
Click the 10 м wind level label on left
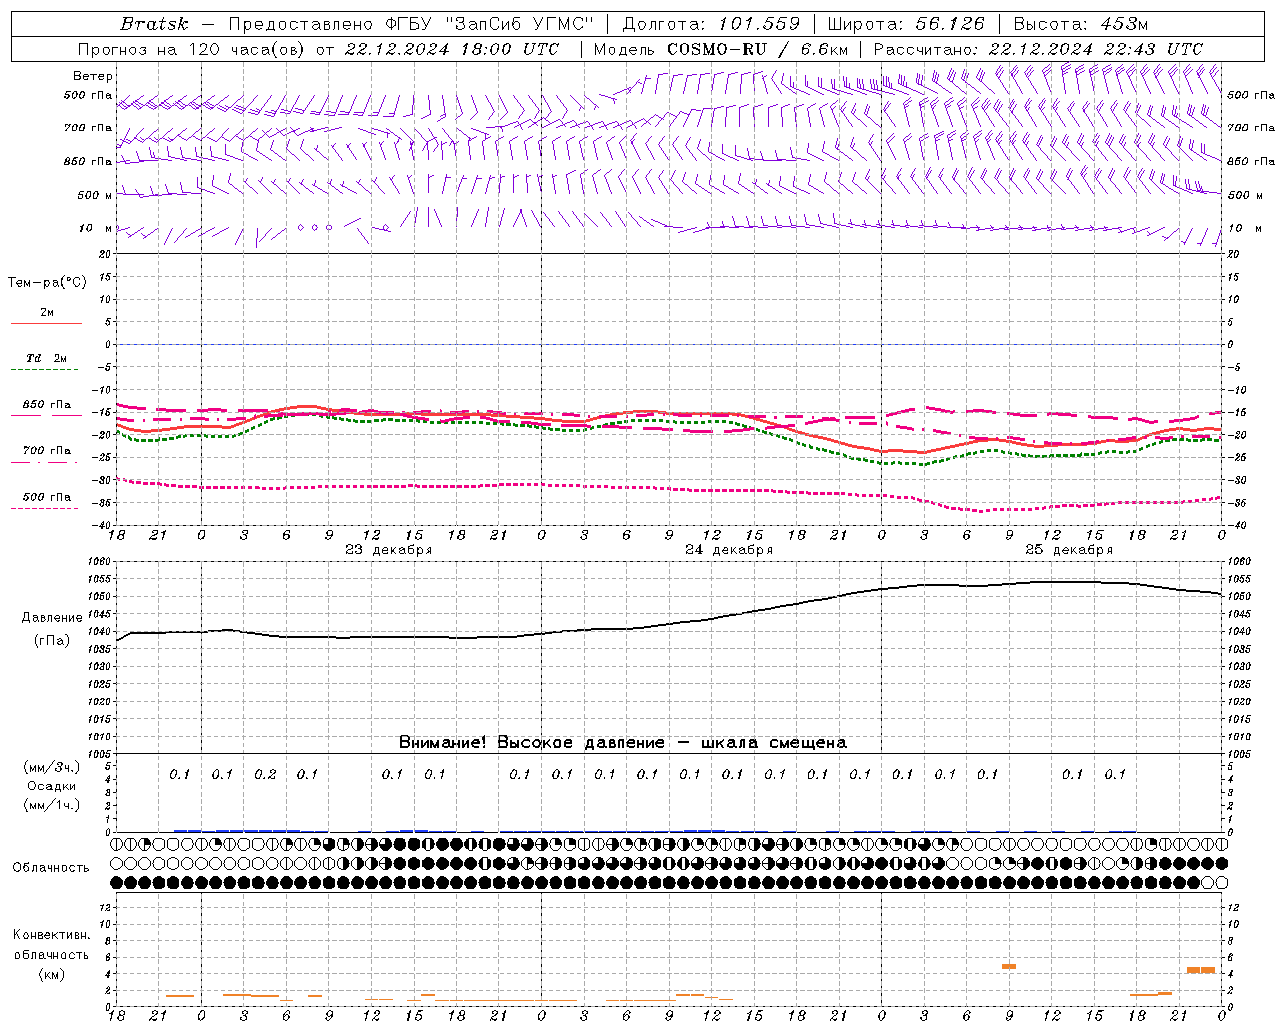[94, 229]
